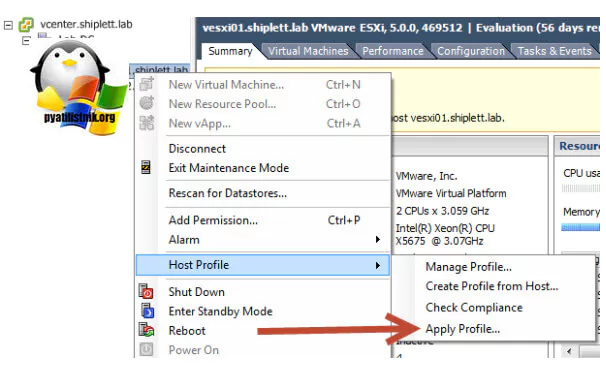The width and height of the screenshot is (606, 366).
Task: Select Exit Maintenance Mode
Action: pyautogui.click(x=263, y=168)
